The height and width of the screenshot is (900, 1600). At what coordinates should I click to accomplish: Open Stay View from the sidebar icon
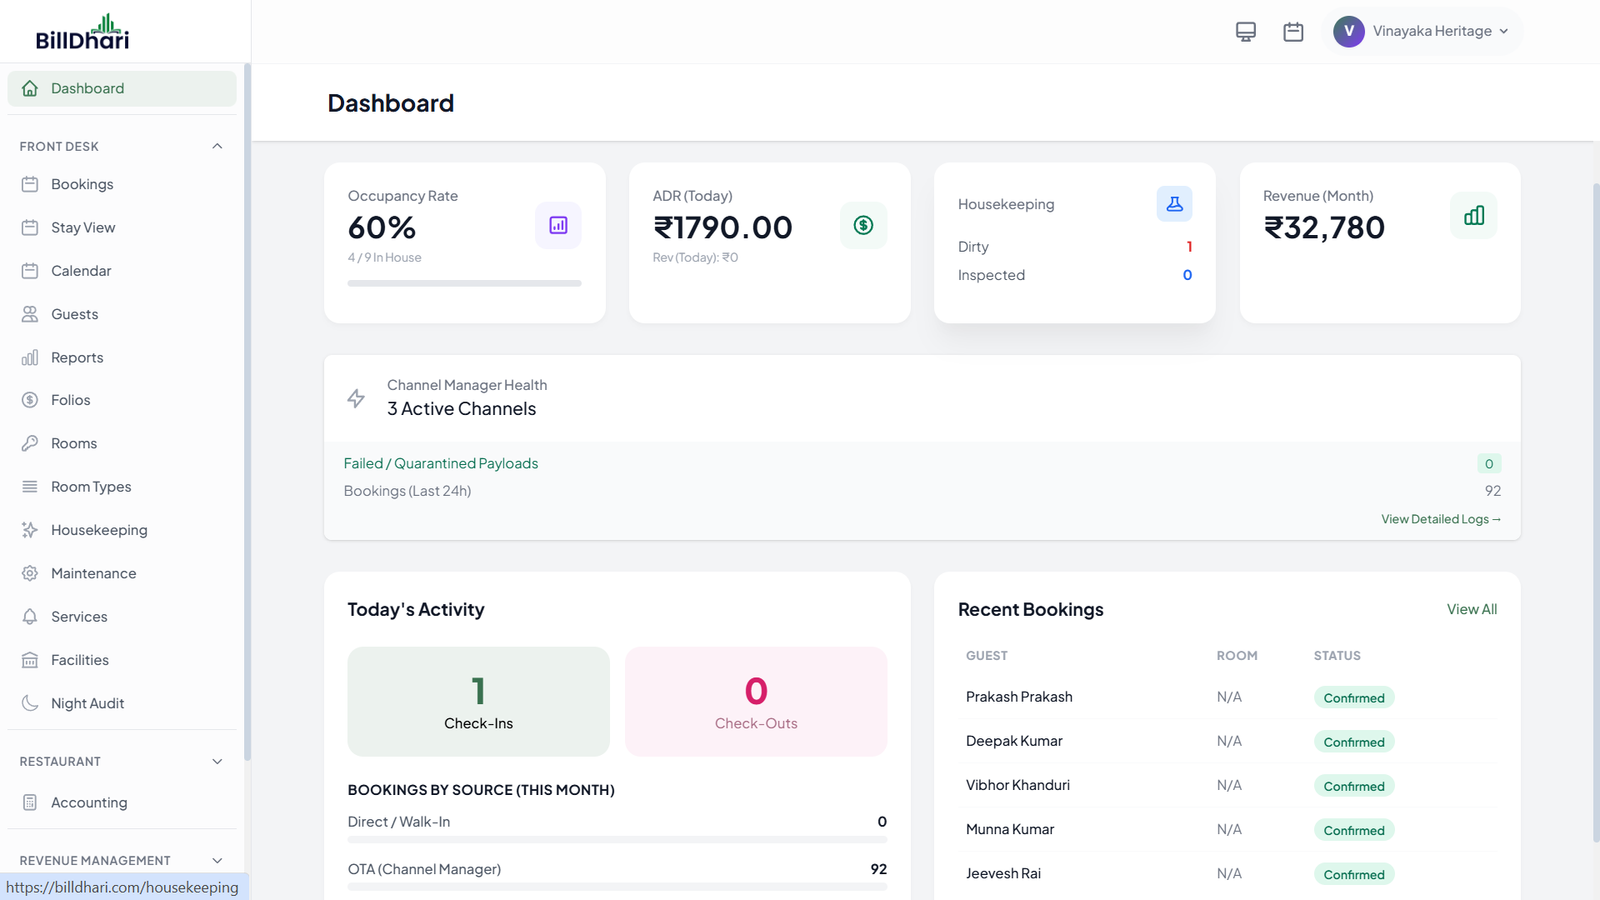(x=31, y=227)
